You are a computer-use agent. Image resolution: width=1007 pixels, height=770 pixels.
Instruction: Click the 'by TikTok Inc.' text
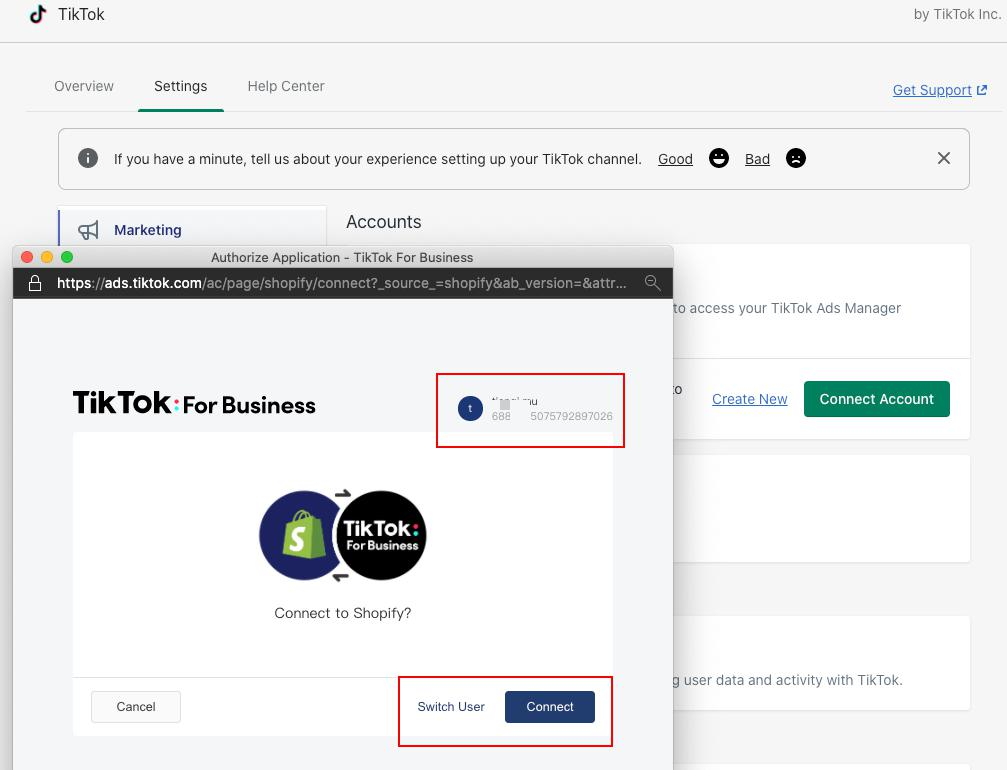click(x=957, y=14)
